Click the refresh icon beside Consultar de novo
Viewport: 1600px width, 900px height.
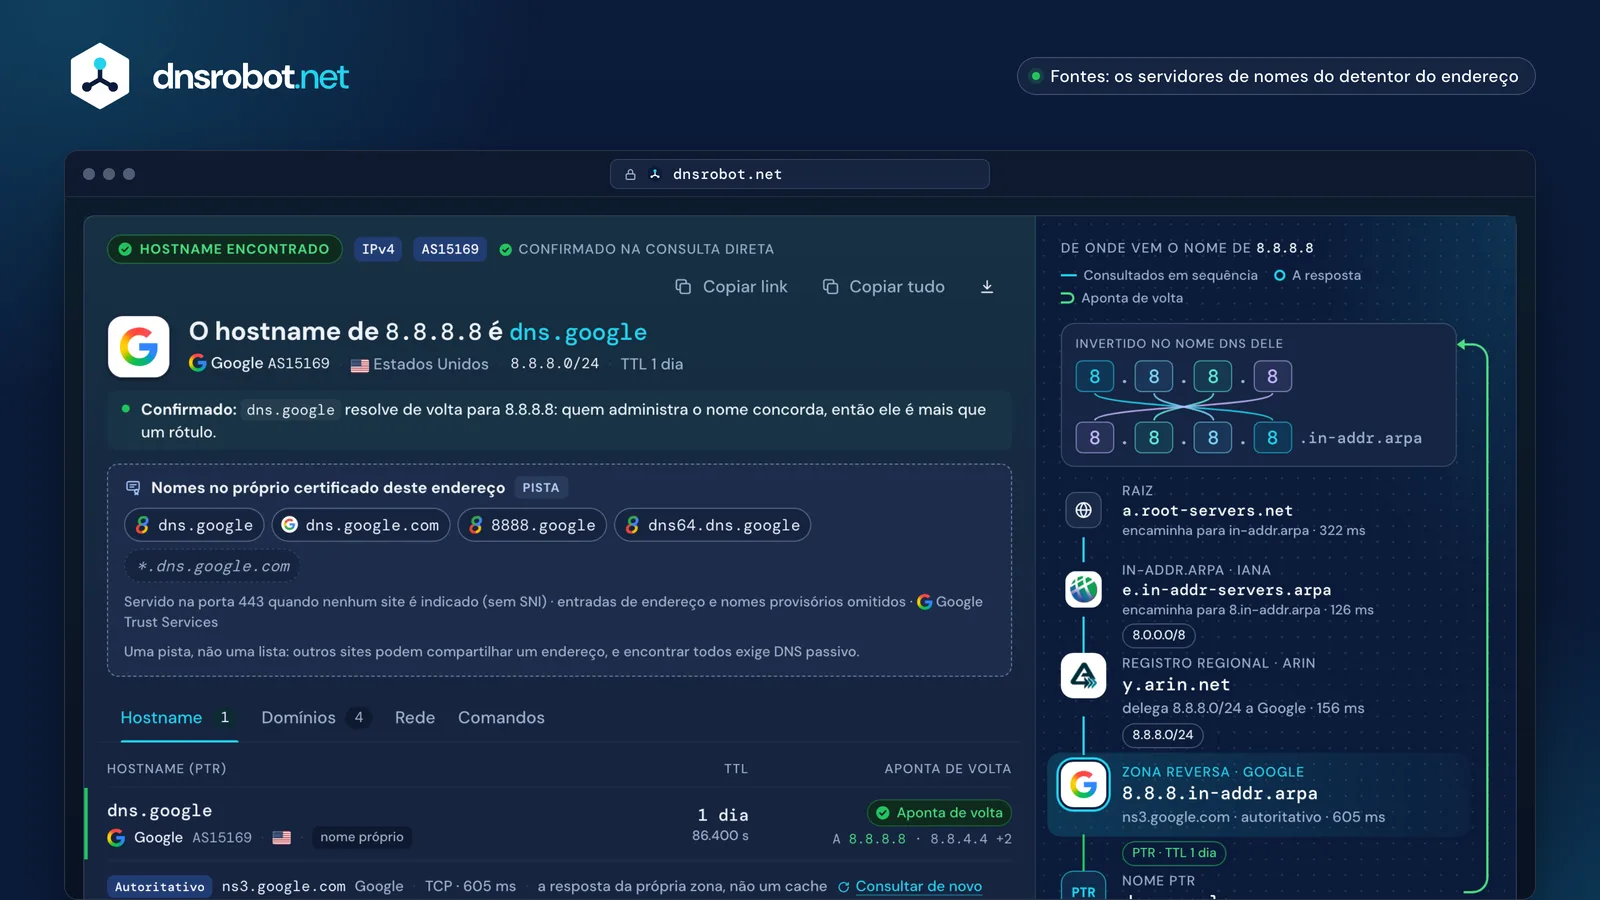click(844, 887)
